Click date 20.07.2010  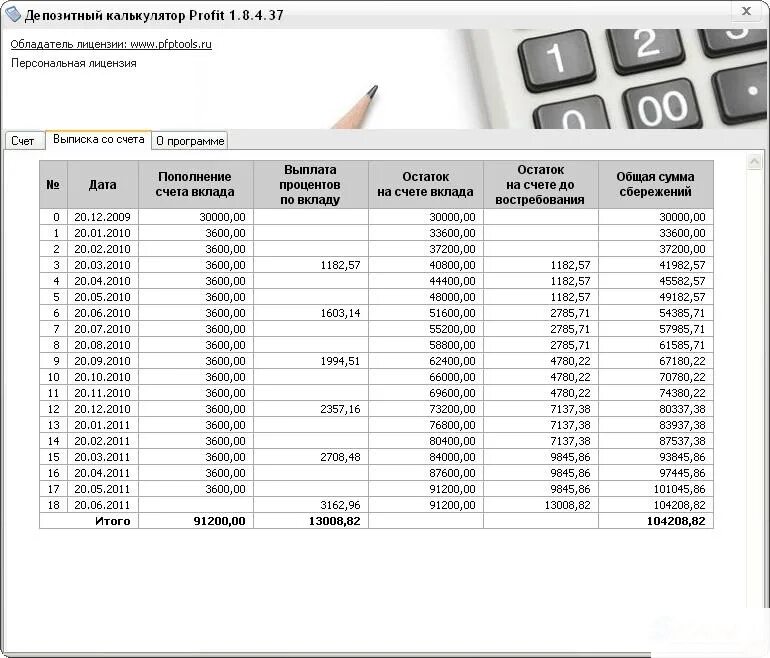tap(103, 329)
